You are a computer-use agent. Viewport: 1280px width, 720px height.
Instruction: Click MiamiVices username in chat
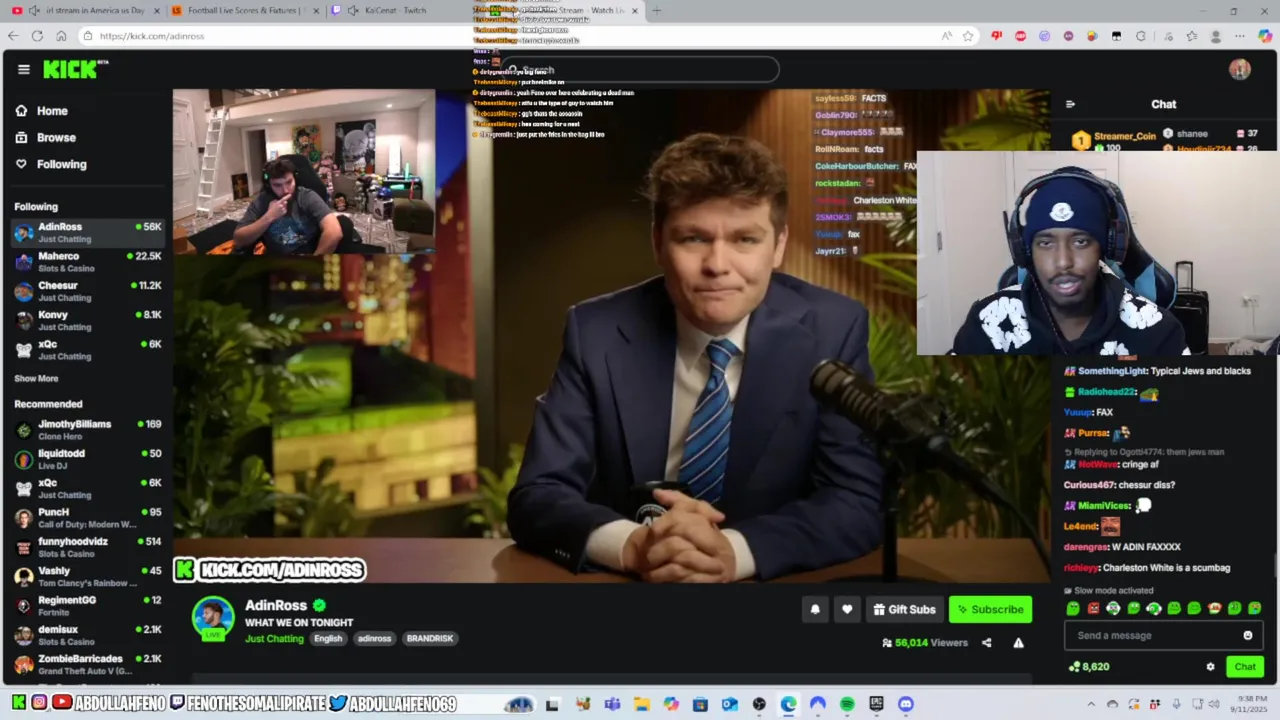coord(1105,506)
